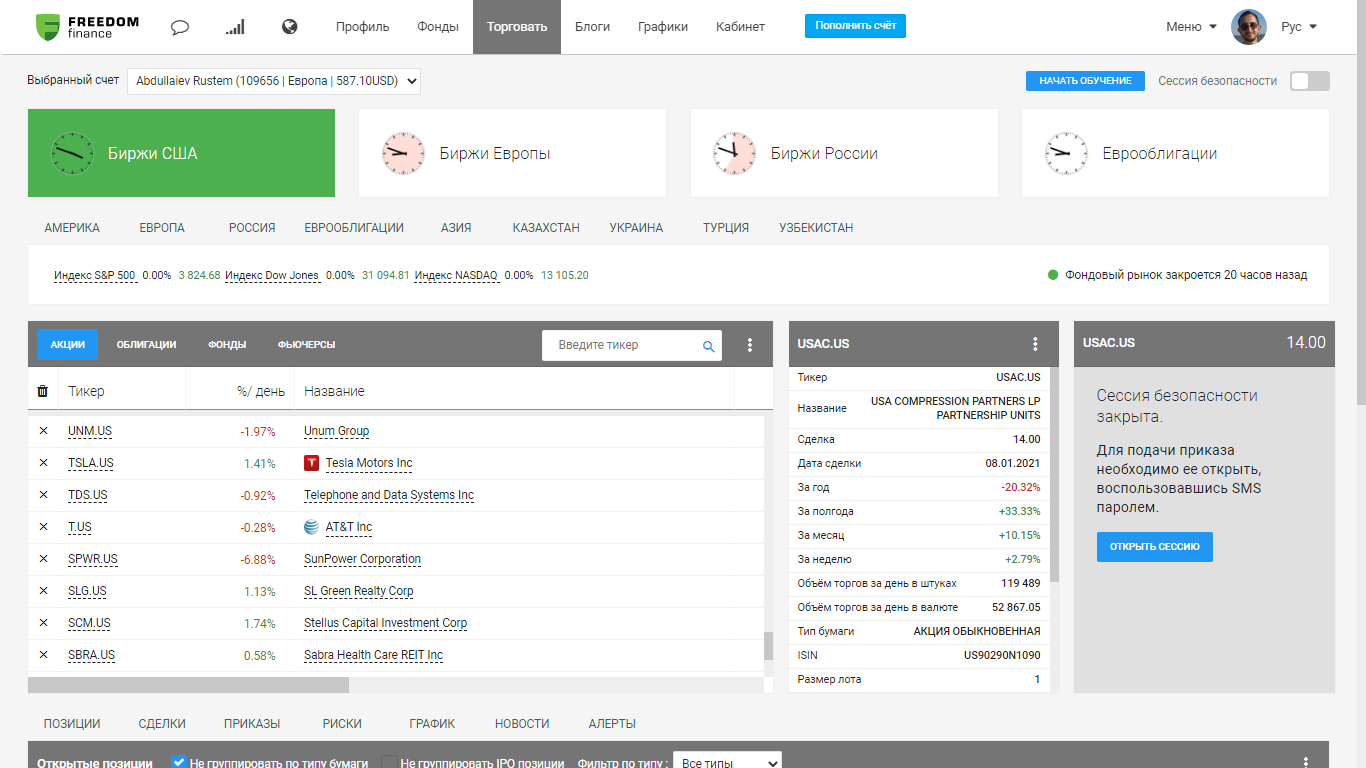Open the Алерты tab
The image size is (1366, 768).
point(612,724)
